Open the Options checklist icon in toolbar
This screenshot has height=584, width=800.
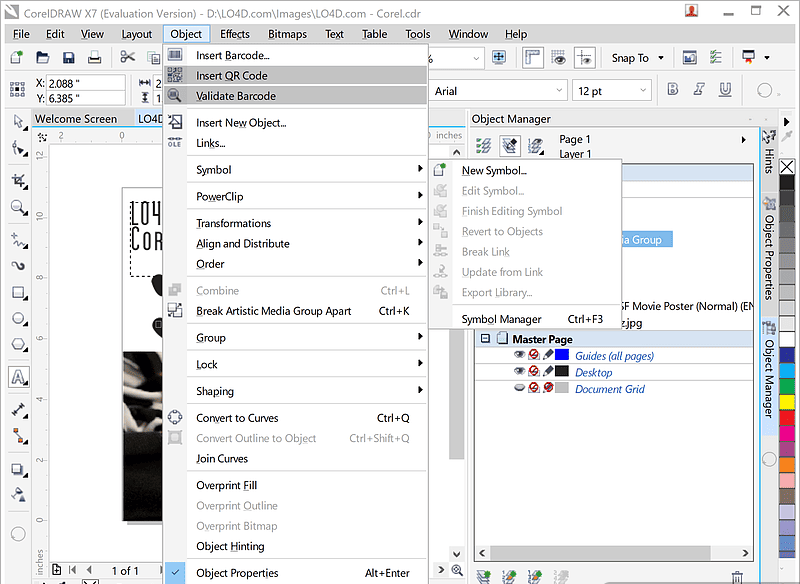click(716, 57)
